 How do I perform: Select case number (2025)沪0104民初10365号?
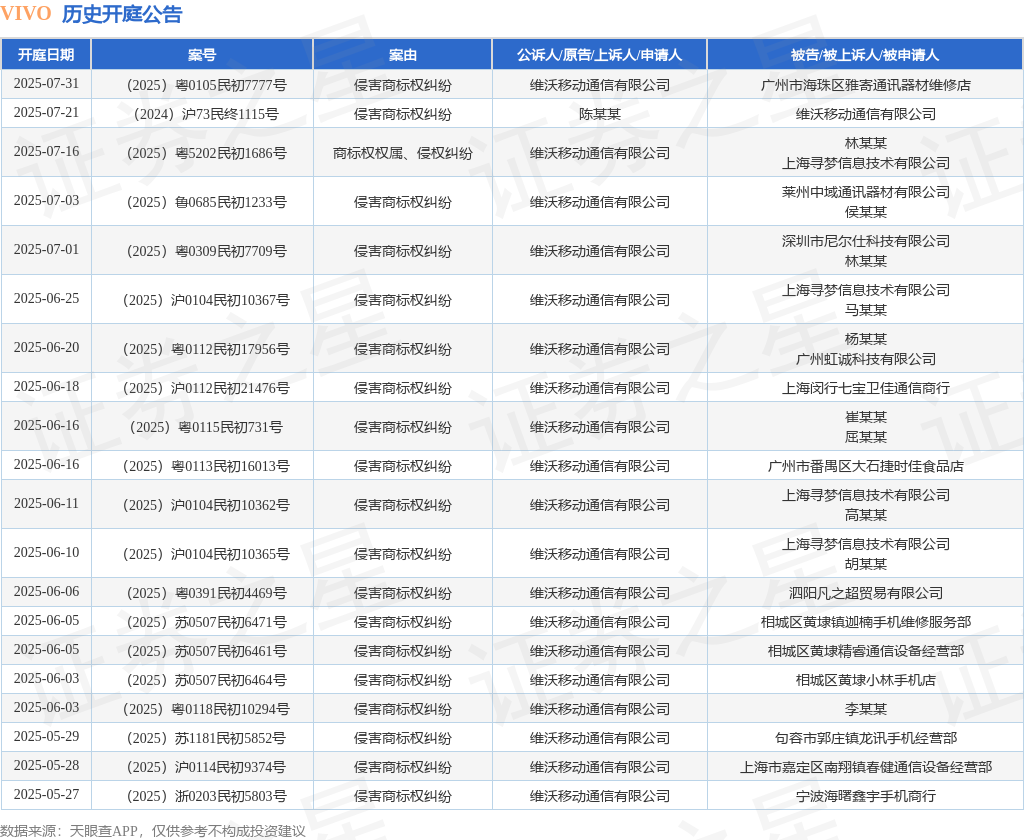coord(206,555)
